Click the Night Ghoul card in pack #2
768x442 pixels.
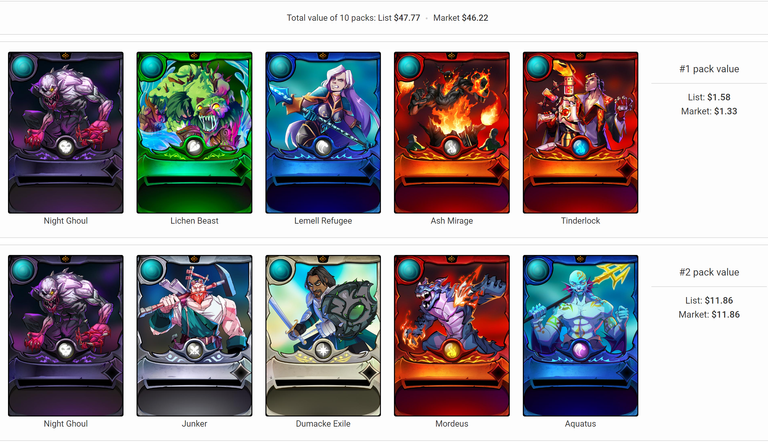tap(66, 336)
